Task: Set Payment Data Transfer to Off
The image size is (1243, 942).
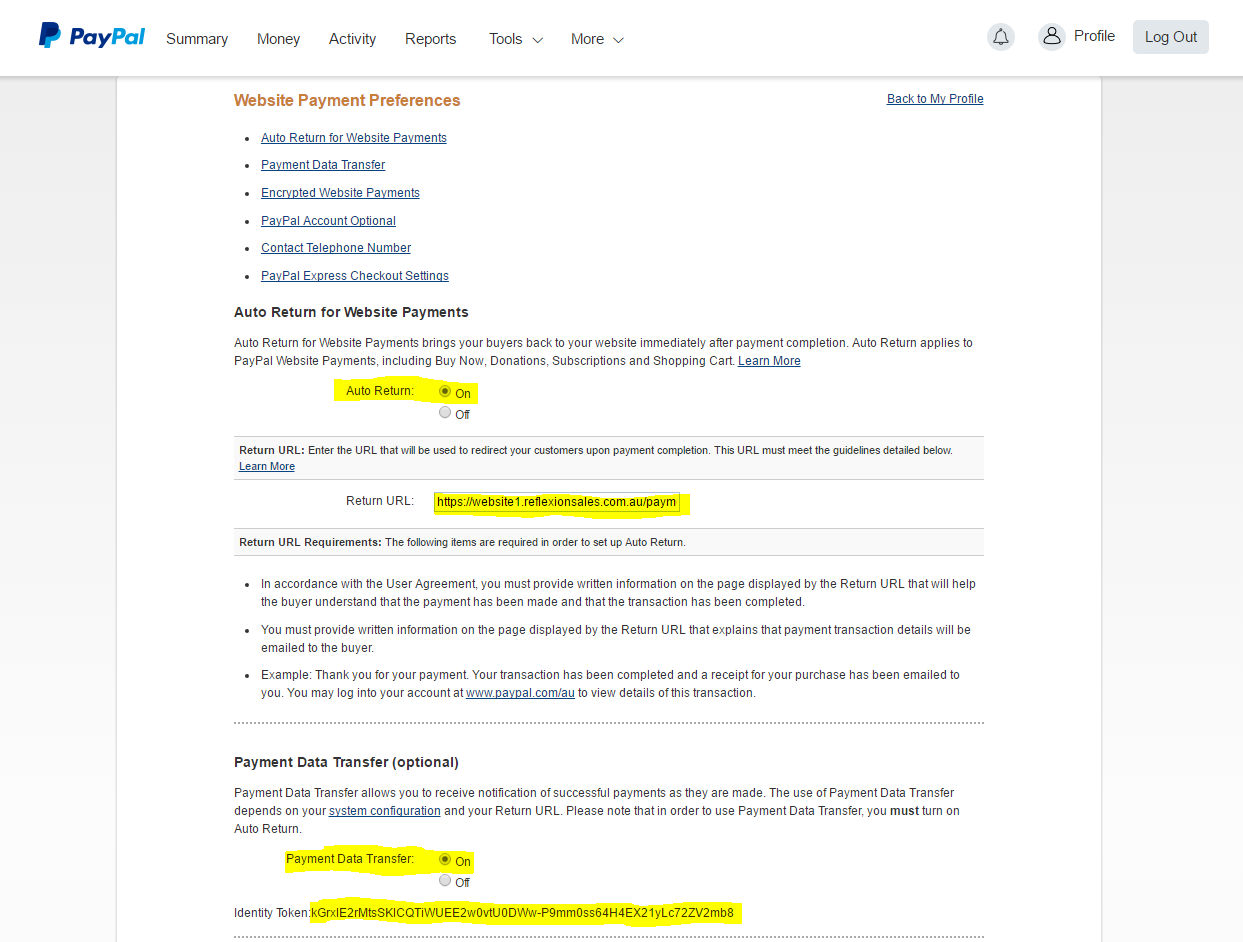Action: tap(445, 881)
